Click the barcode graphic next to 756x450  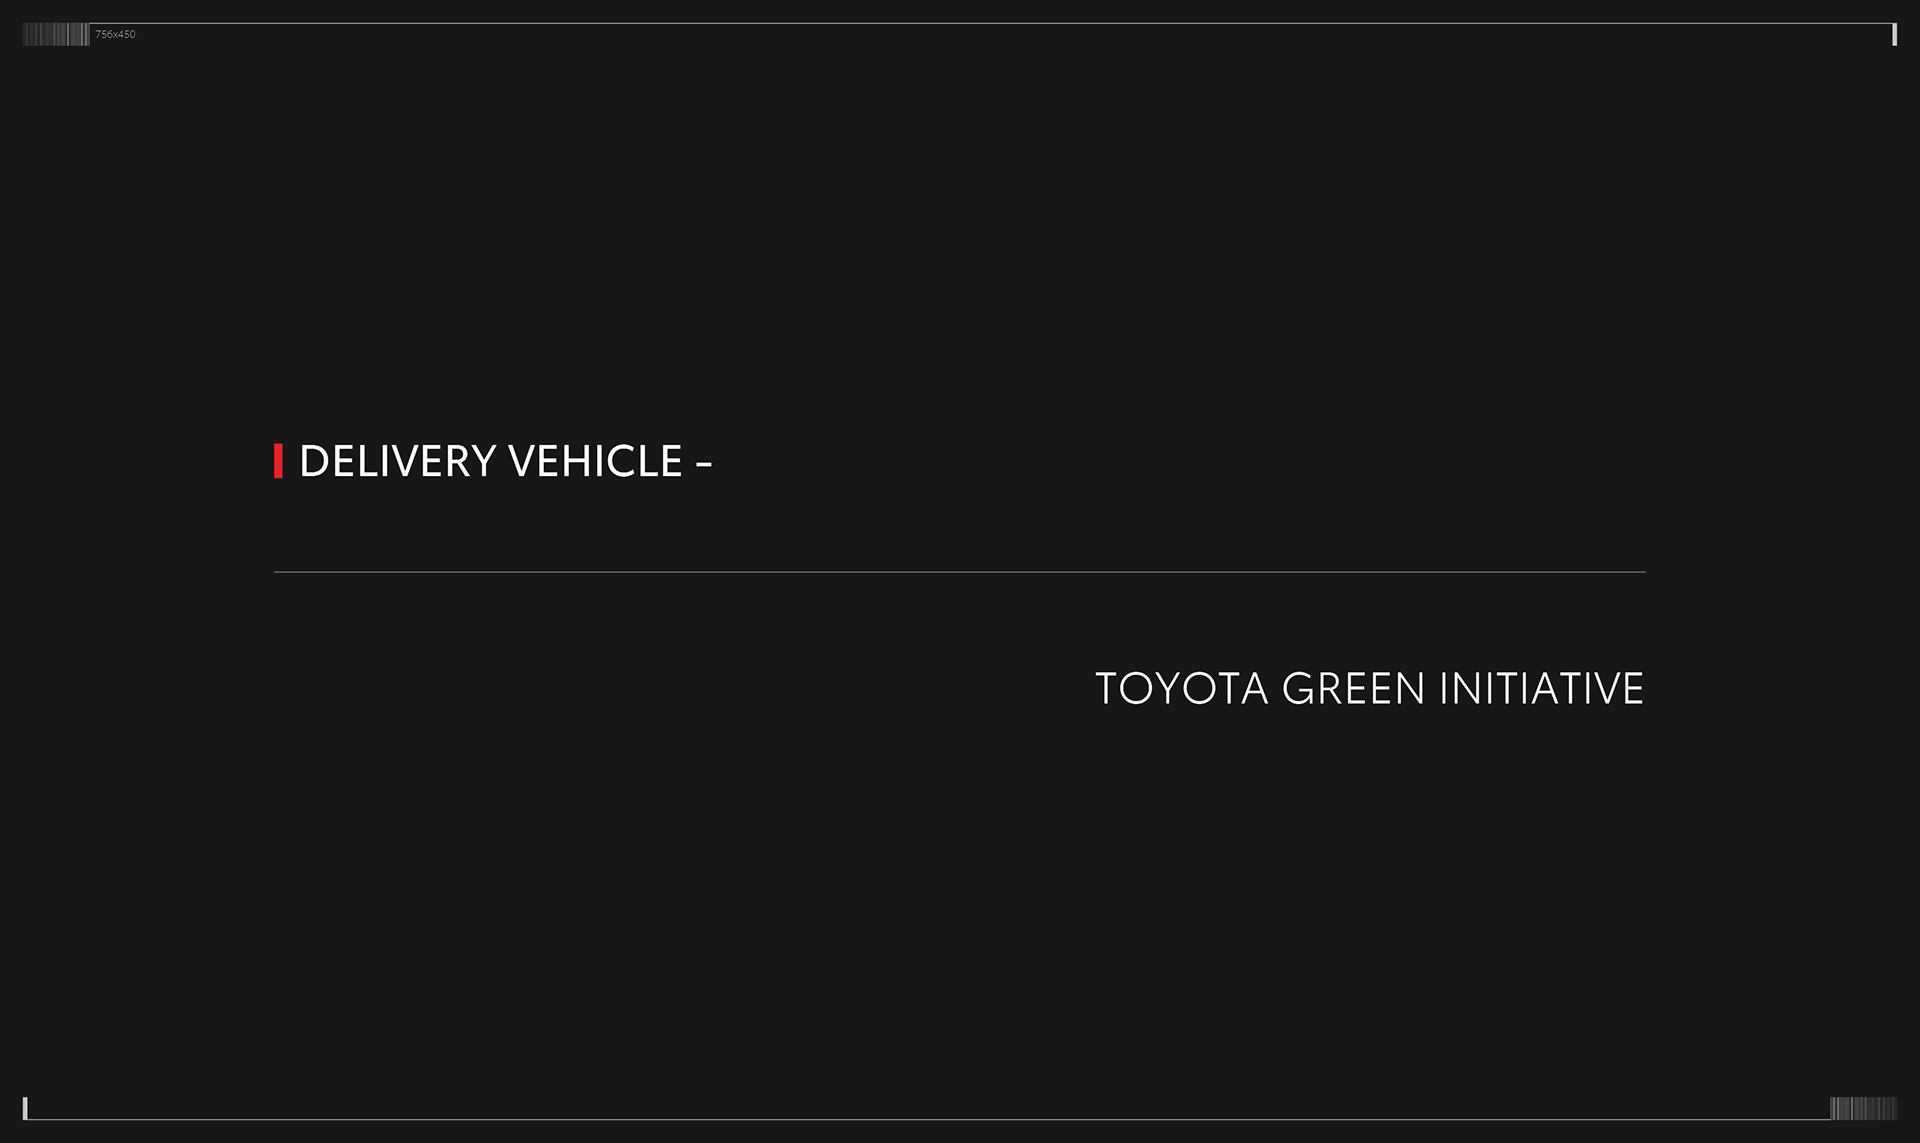(55, 34)
